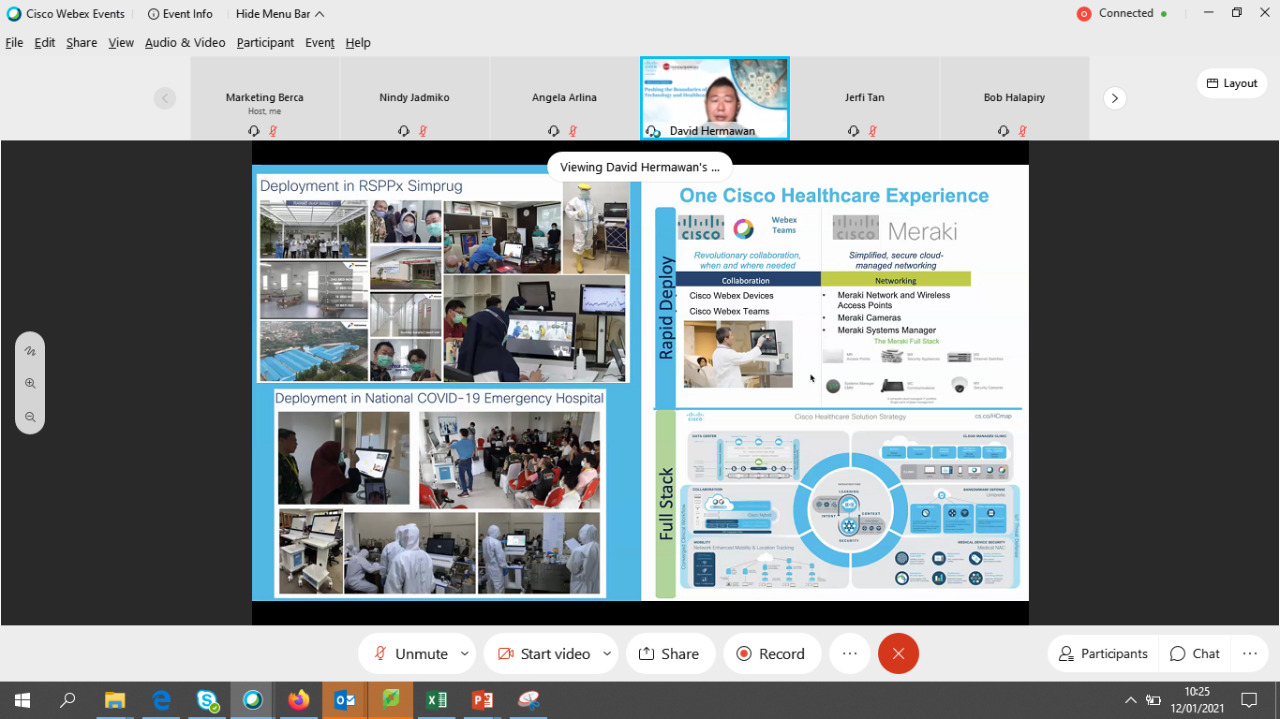Open Event Info details
Screen dimensions: 1280x719
tap(180, 14)
